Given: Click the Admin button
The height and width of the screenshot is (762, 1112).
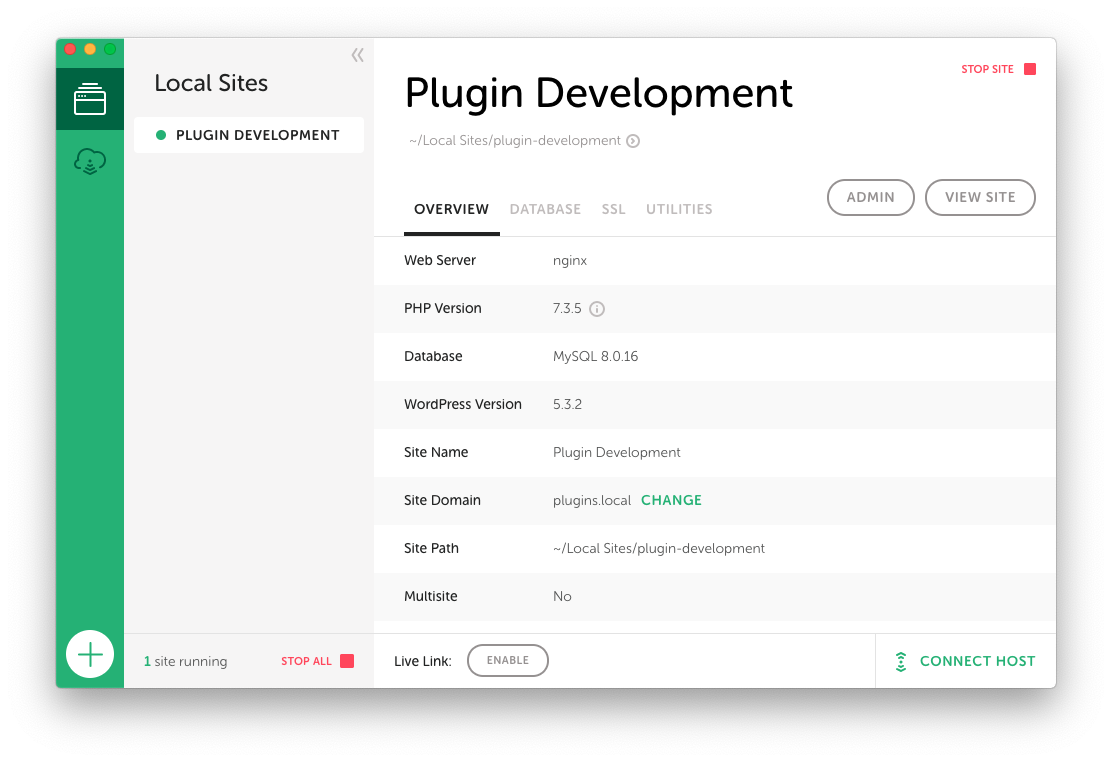Looking at the screenshot, I should pos(870,197).
